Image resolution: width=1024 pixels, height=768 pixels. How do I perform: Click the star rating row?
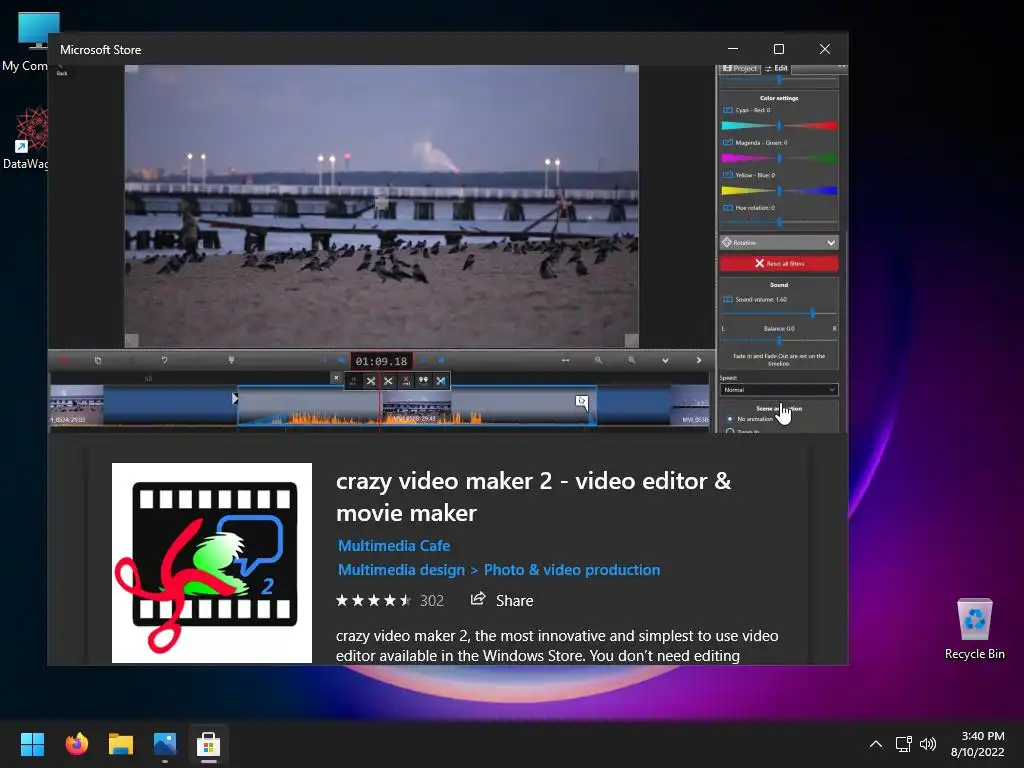pyautogui.click(x=374, y=600)
